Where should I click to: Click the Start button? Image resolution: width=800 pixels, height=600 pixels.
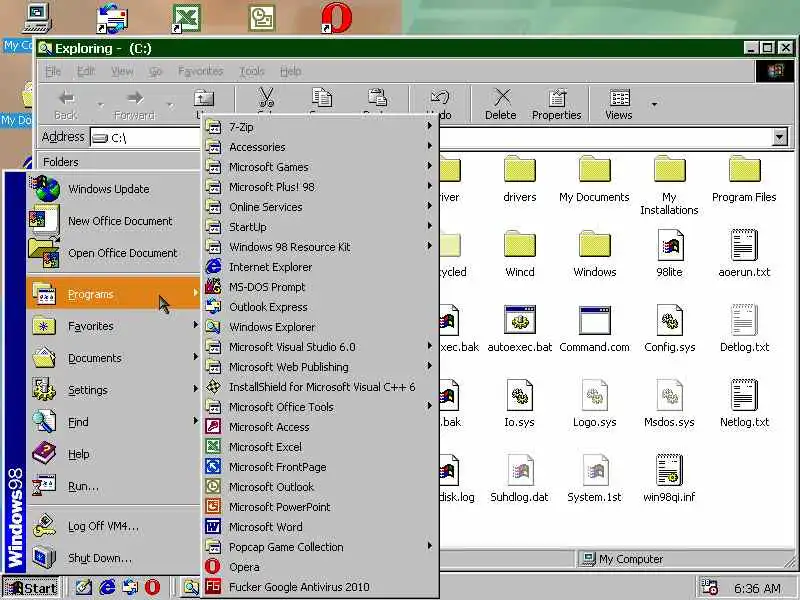click(x=31, y=588)
